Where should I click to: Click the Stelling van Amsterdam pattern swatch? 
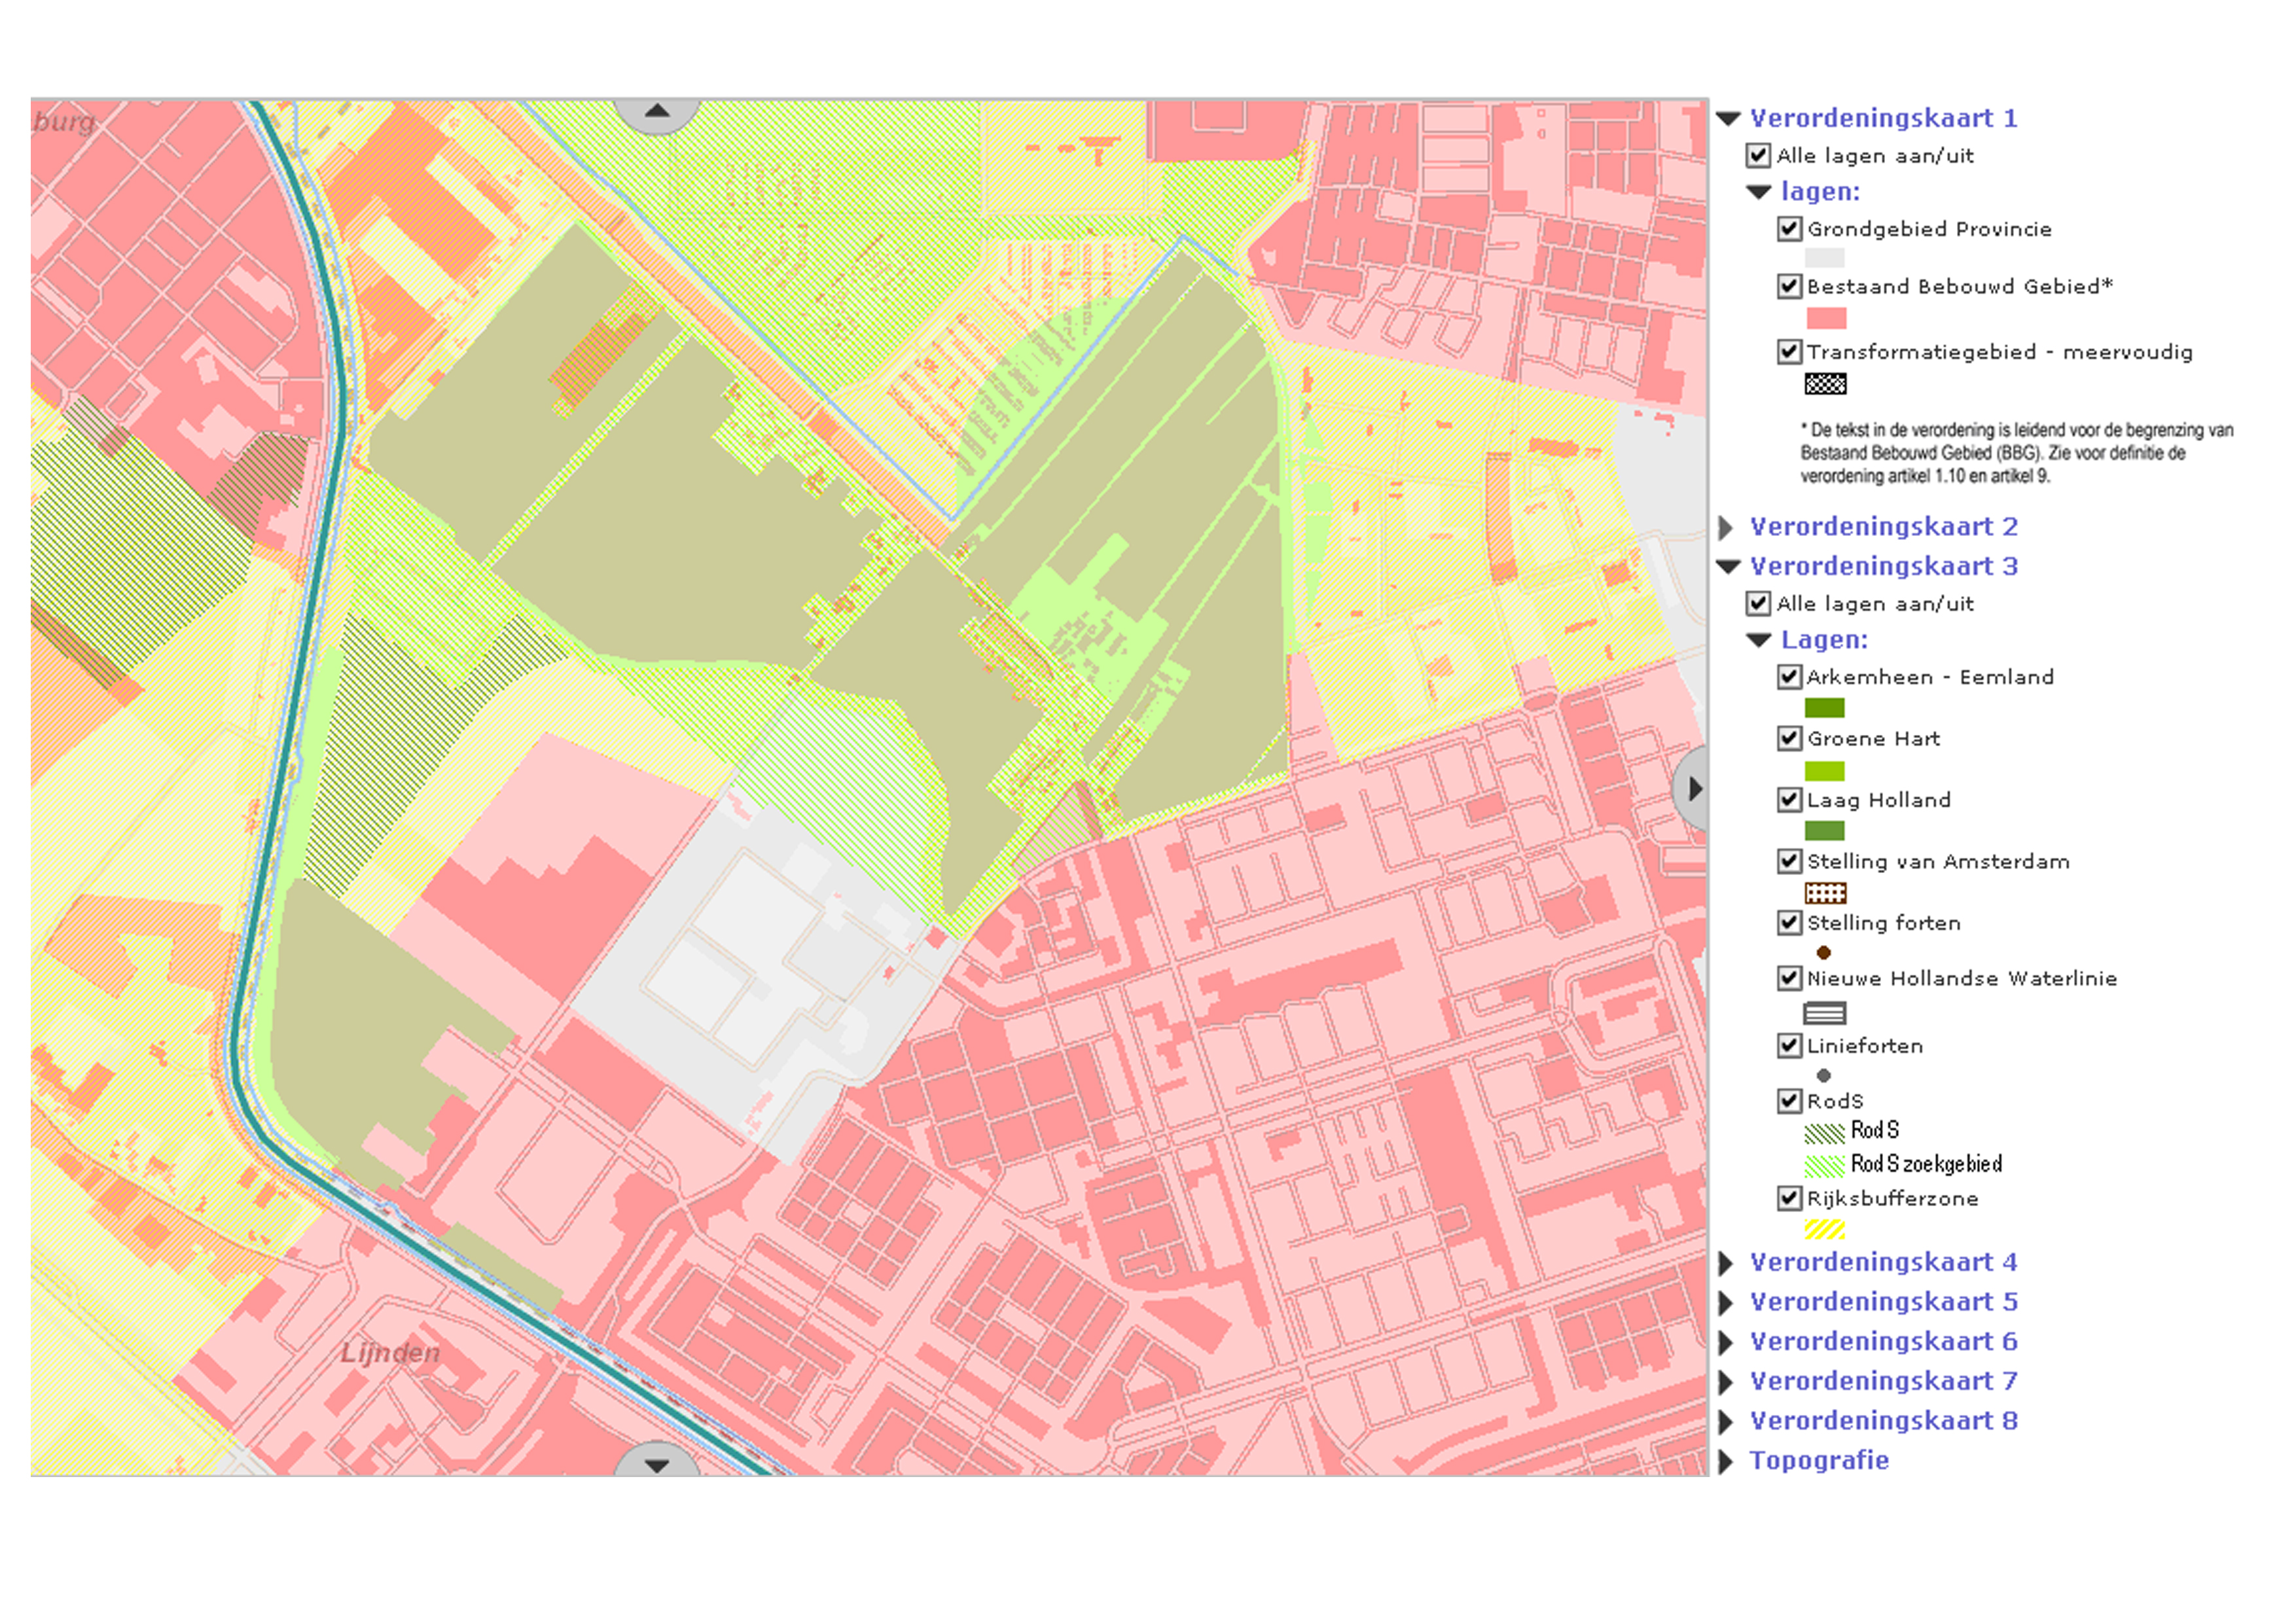[1825, 893]
